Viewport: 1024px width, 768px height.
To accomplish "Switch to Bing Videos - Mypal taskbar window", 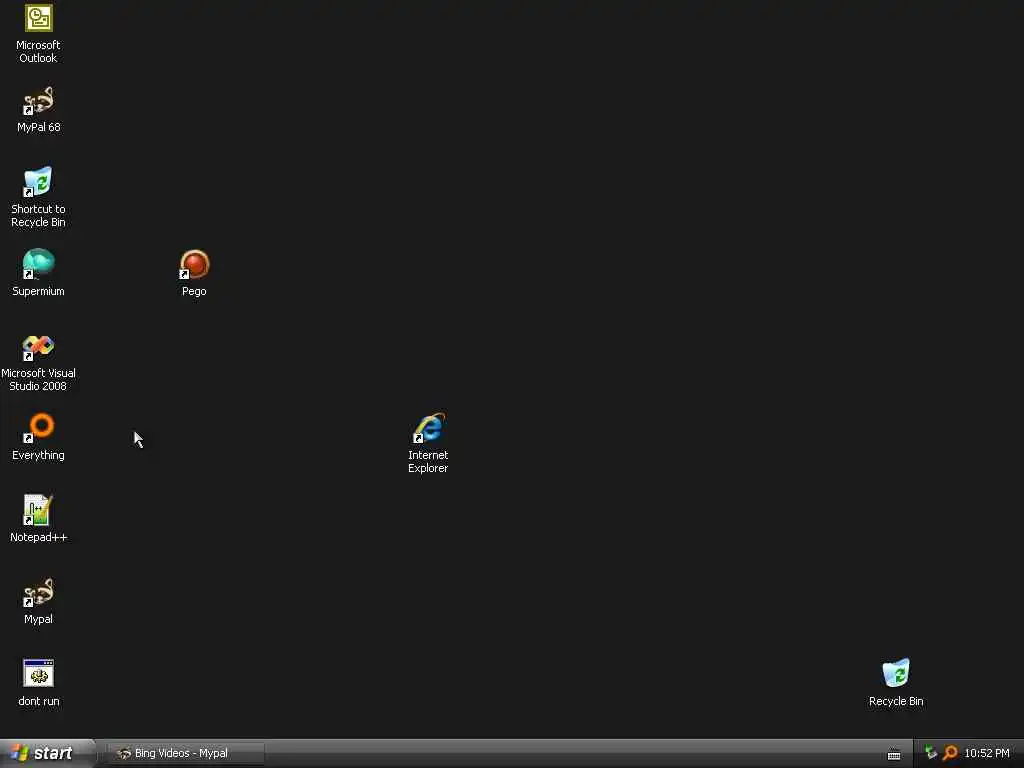I will tap(183, 753).
